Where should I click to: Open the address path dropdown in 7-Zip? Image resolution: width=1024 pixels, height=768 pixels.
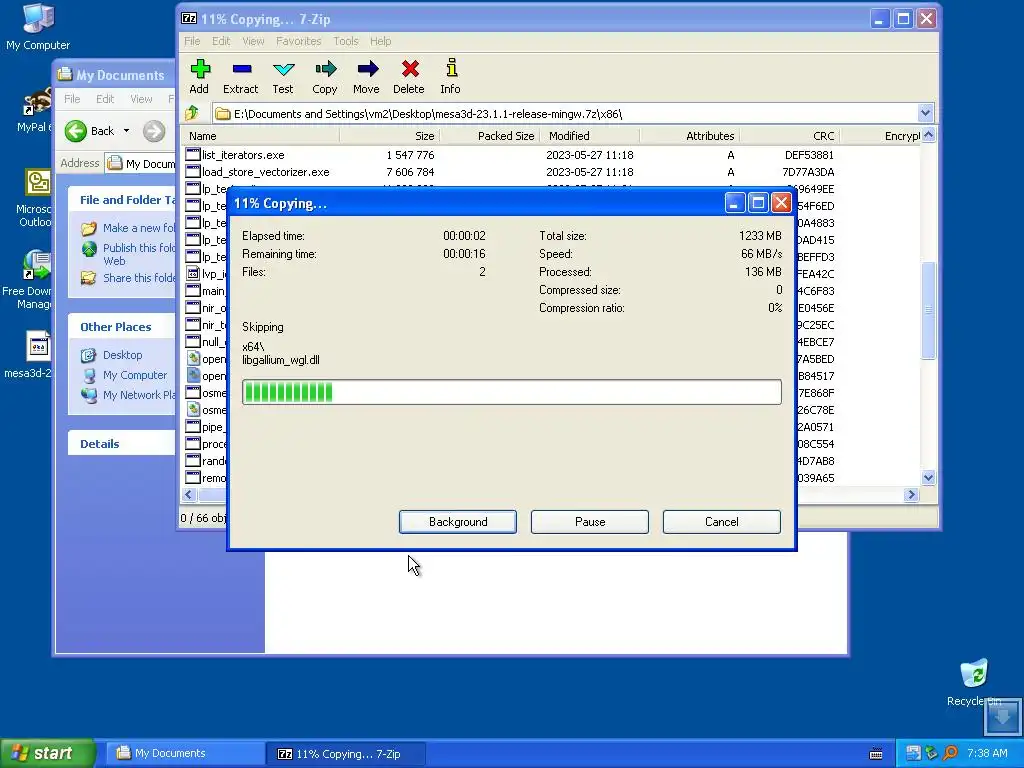pyautogui.click(x=925, y=114)
